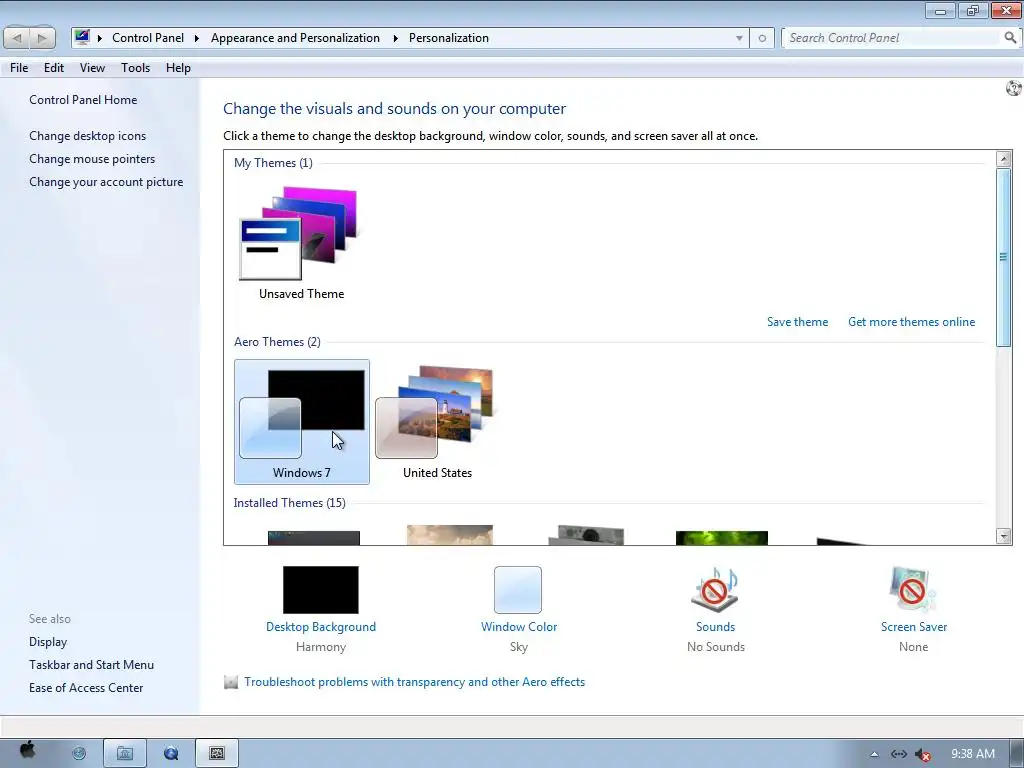Open the File menu
1024x768 pixels.
(x=19, y=68)
